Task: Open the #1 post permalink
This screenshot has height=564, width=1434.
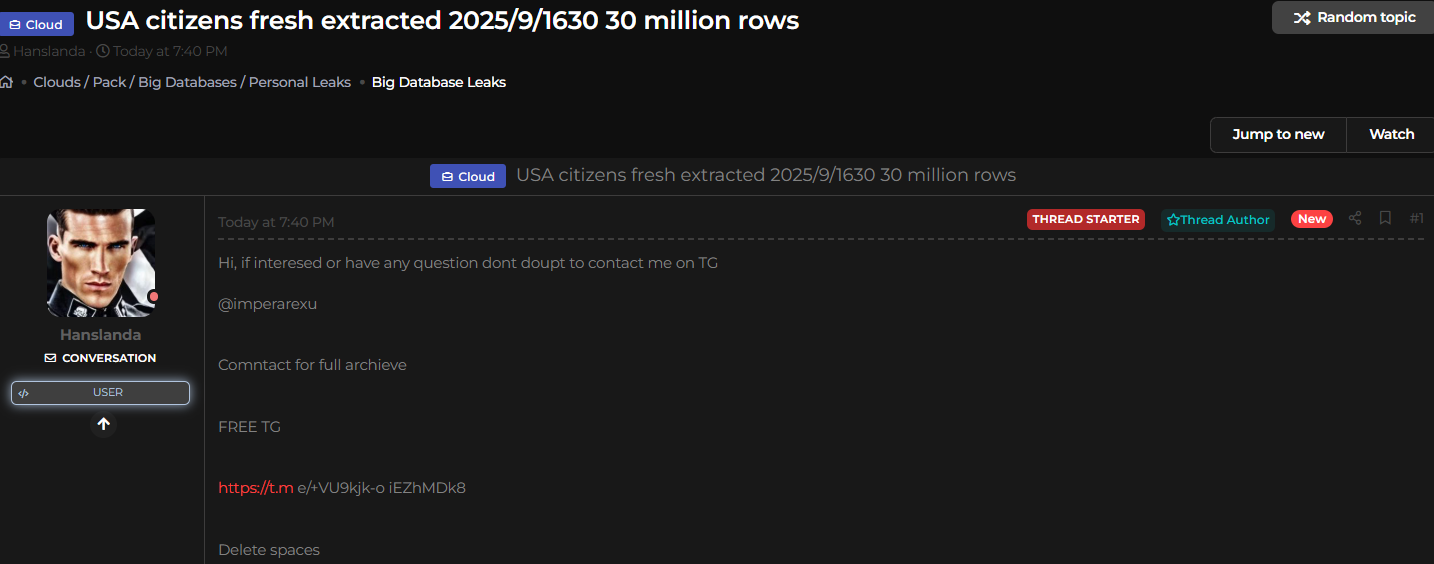Action: [x=1416, y=218]
